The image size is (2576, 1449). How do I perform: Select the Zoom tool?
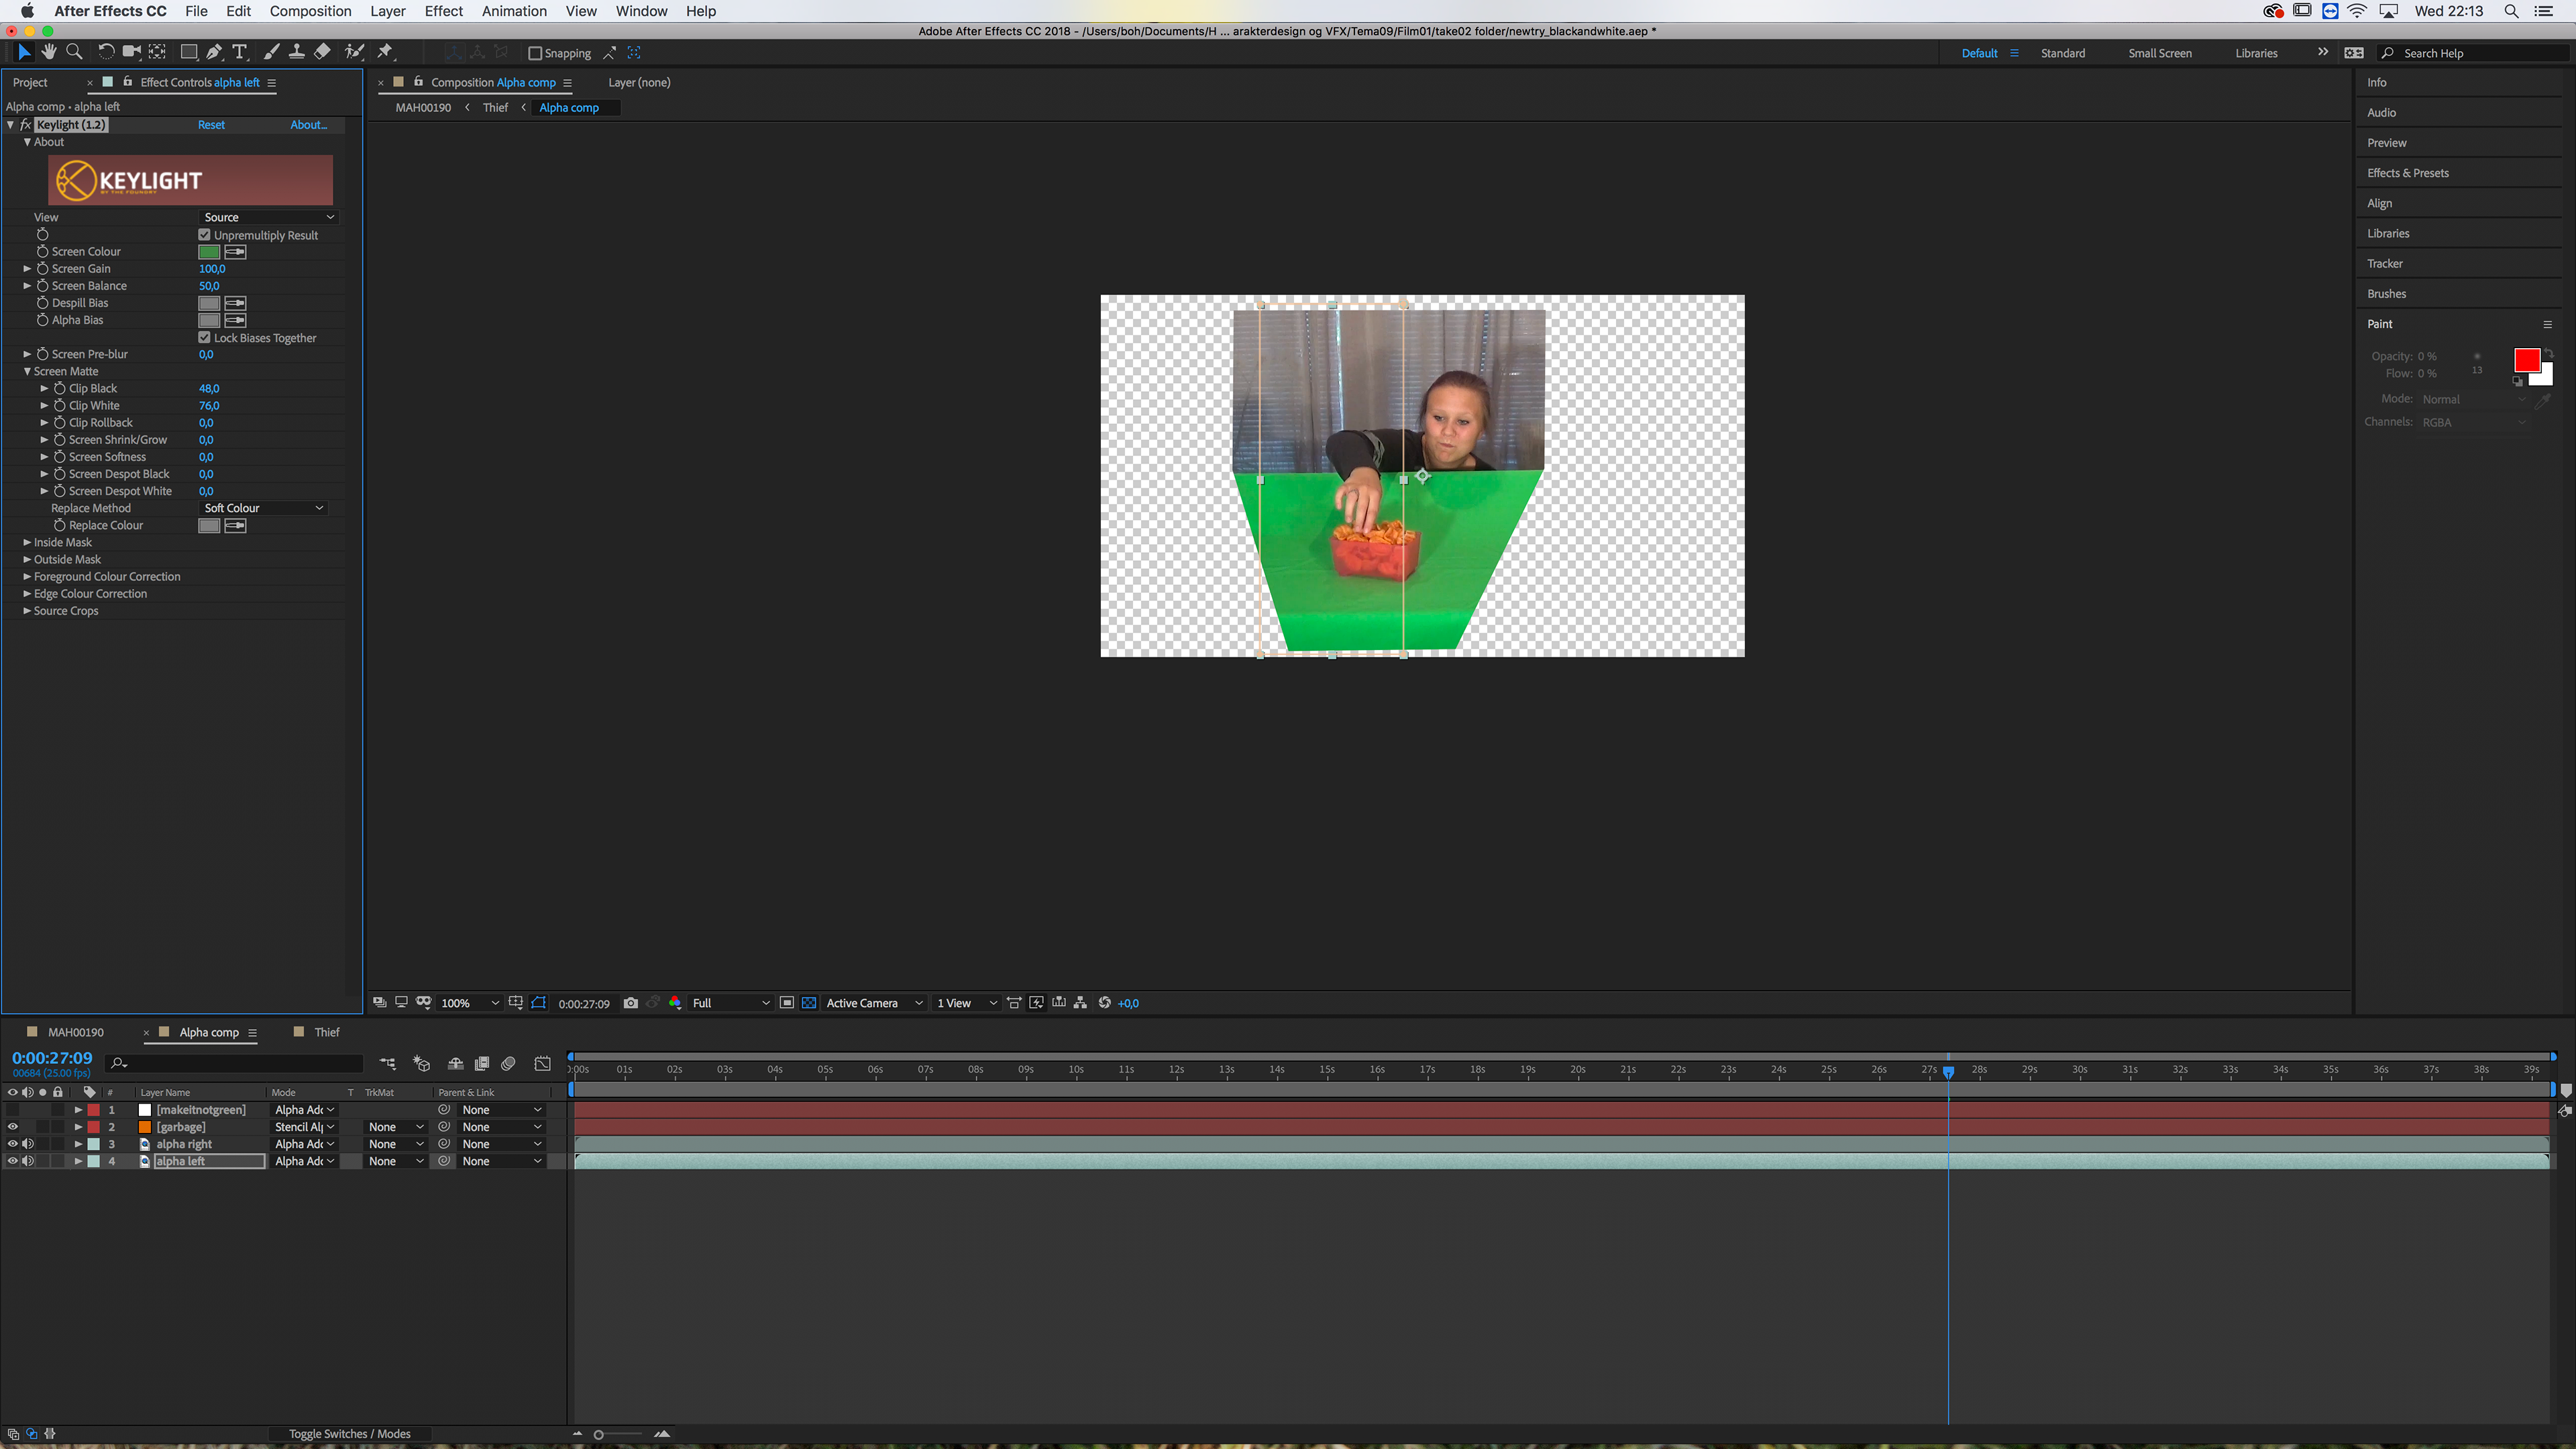(x=74, y=52)
